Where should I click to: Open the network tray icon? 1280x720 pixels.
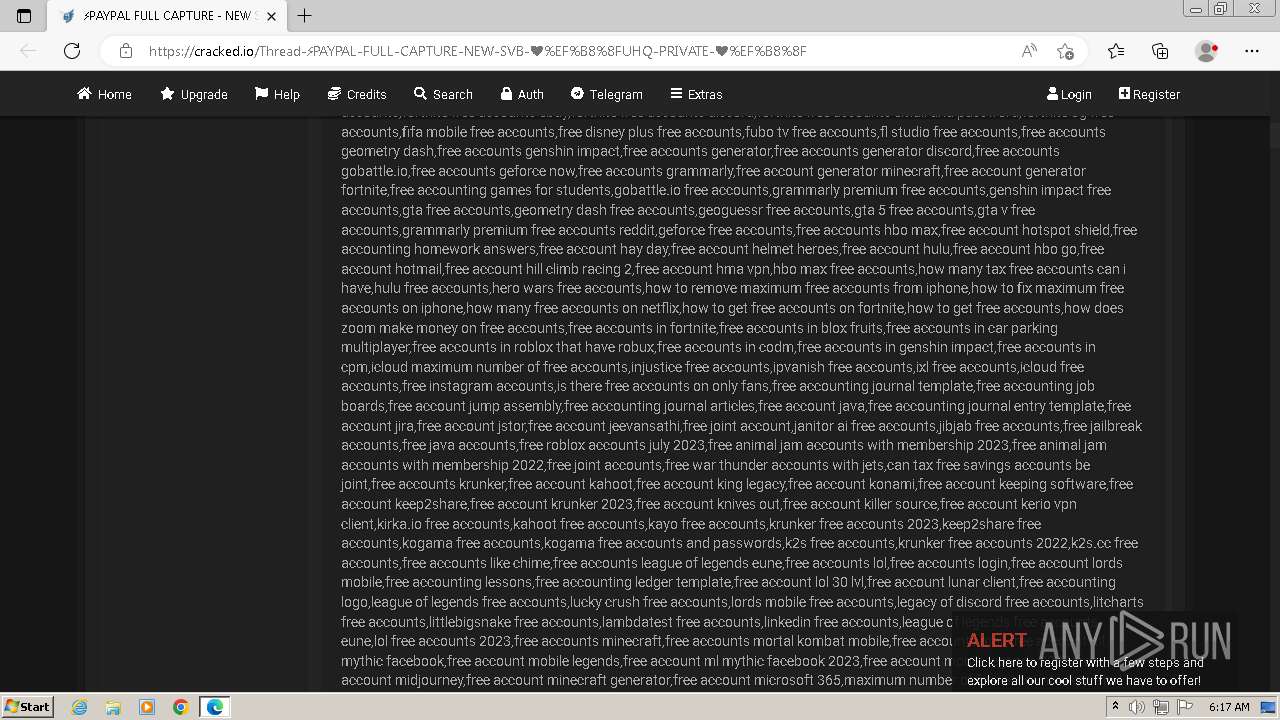pyautogui.click(x=1161, y=707)
